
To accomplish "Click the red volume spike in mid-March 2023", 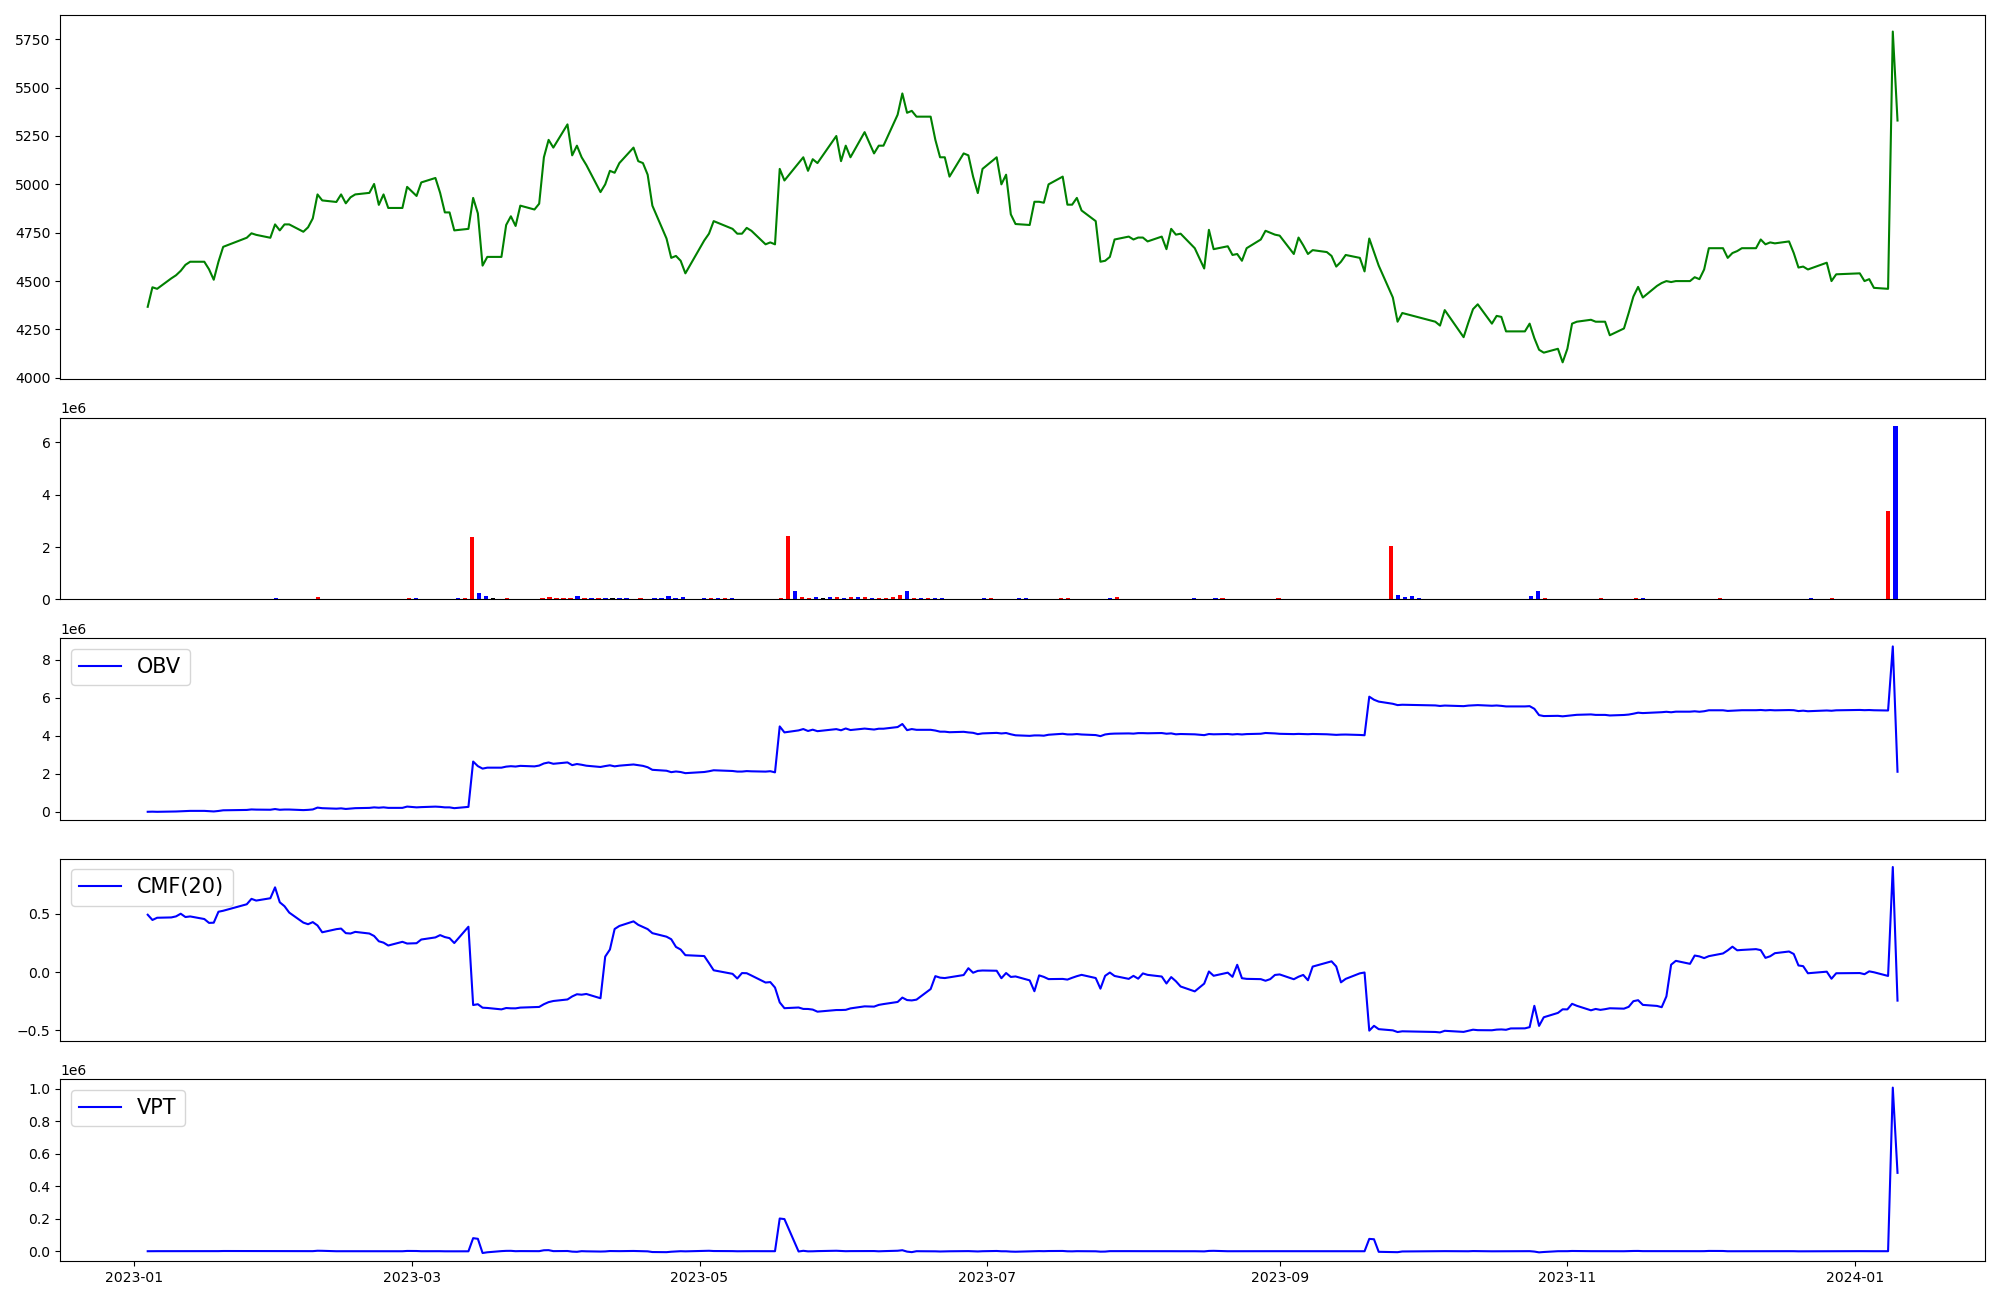I will (472, 568).
